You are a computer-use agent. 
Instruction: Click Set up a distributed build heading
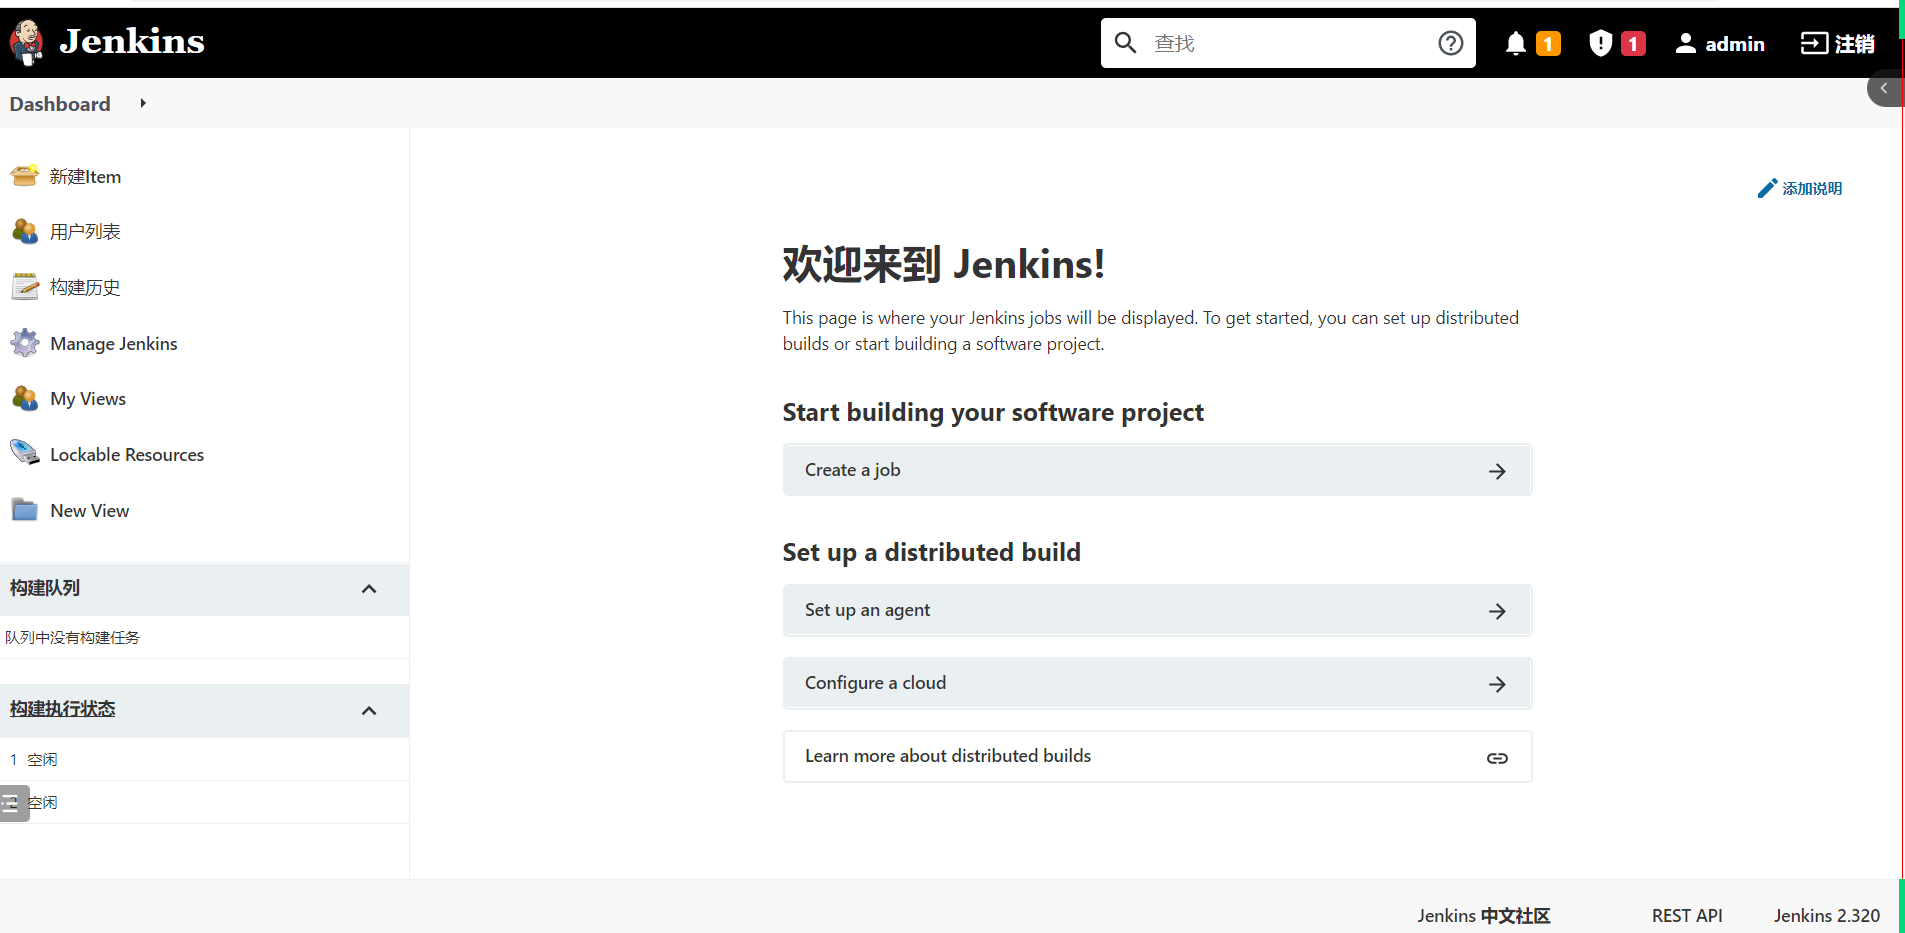[x=932, y=553]
